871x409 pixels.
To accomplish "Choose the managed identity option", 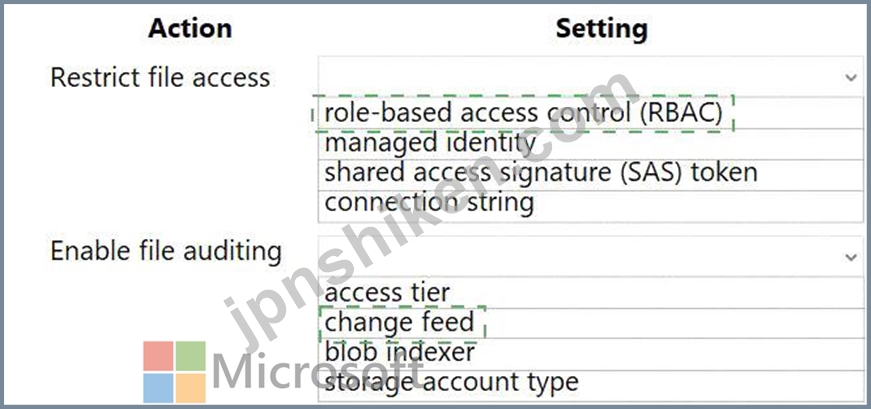I will coord(590,144).
